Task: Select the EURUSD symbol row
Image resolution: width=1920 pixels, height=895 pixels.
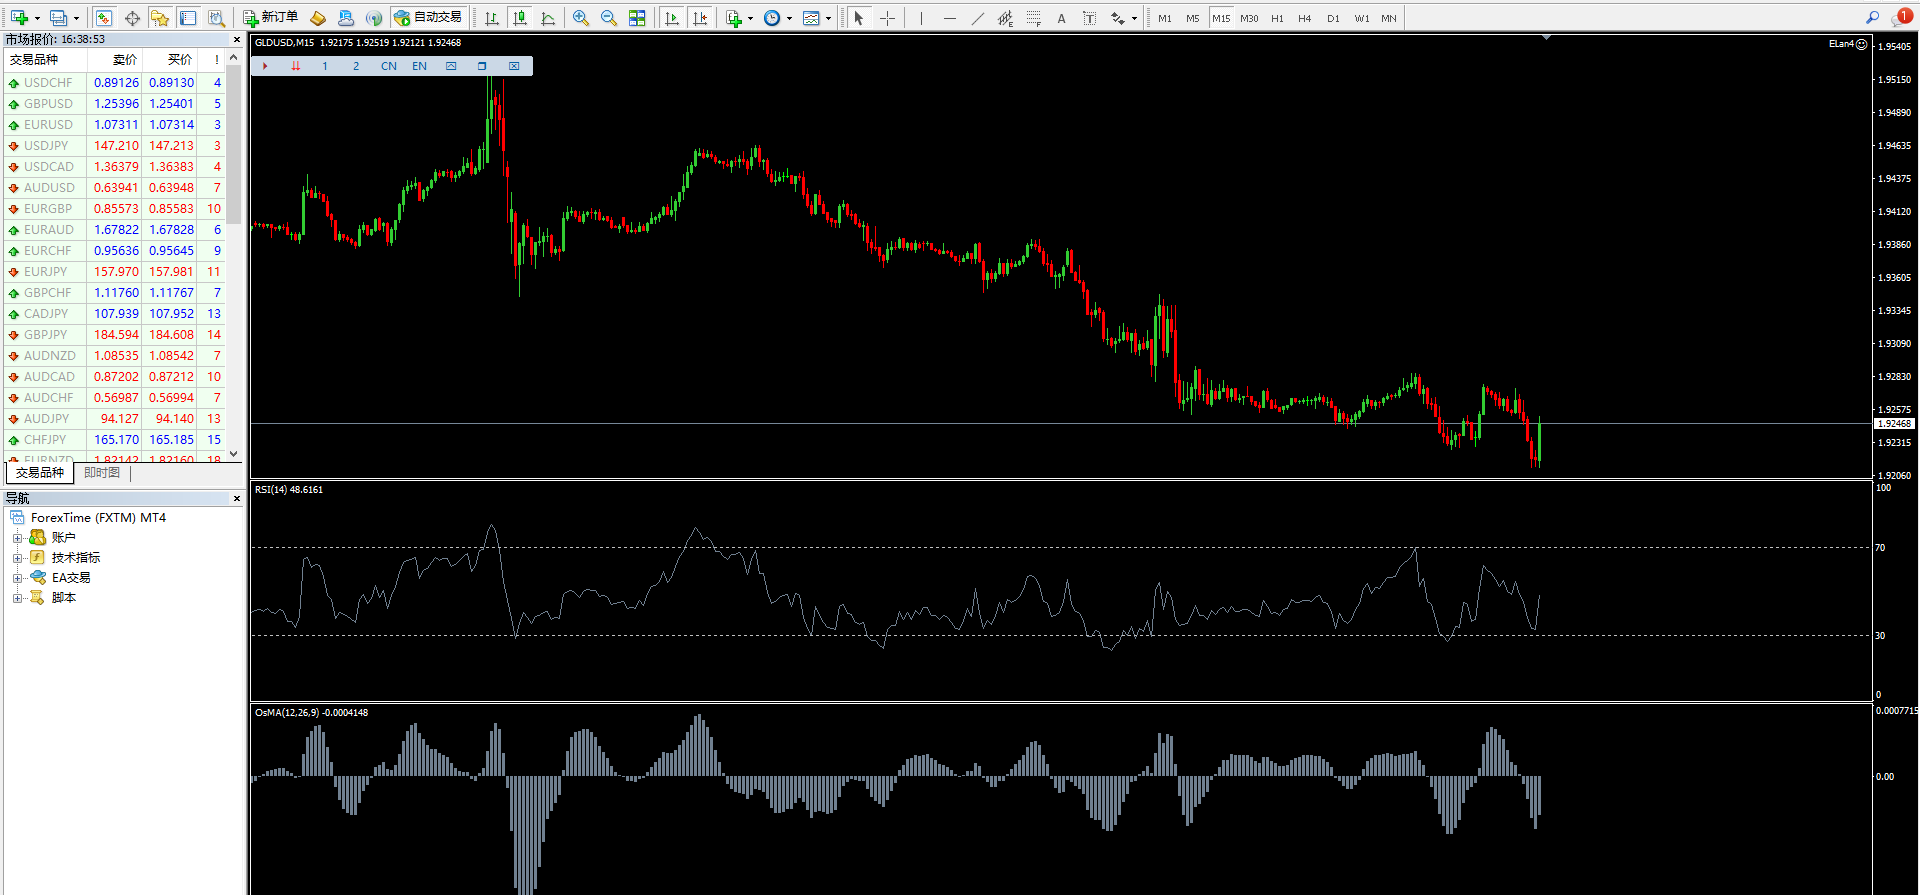Action: pyautogui.click(x=115, y=125)
